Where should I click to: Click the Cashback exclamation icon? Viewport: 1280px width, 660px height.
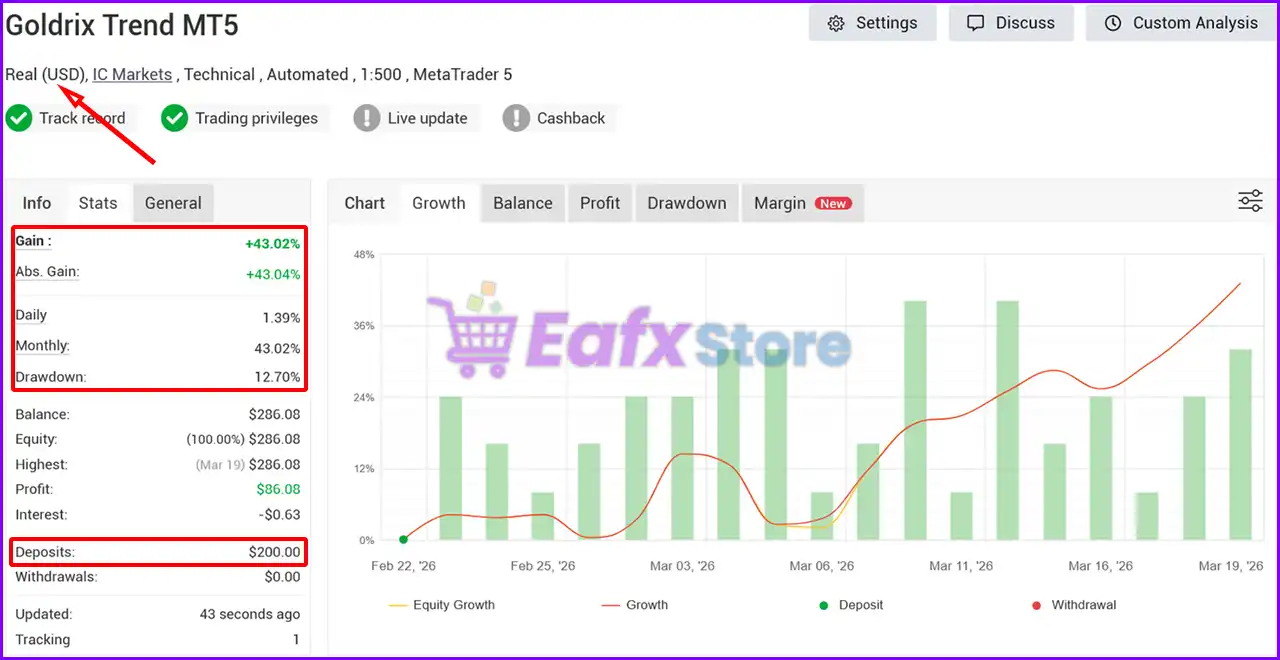tap(516, 118)
